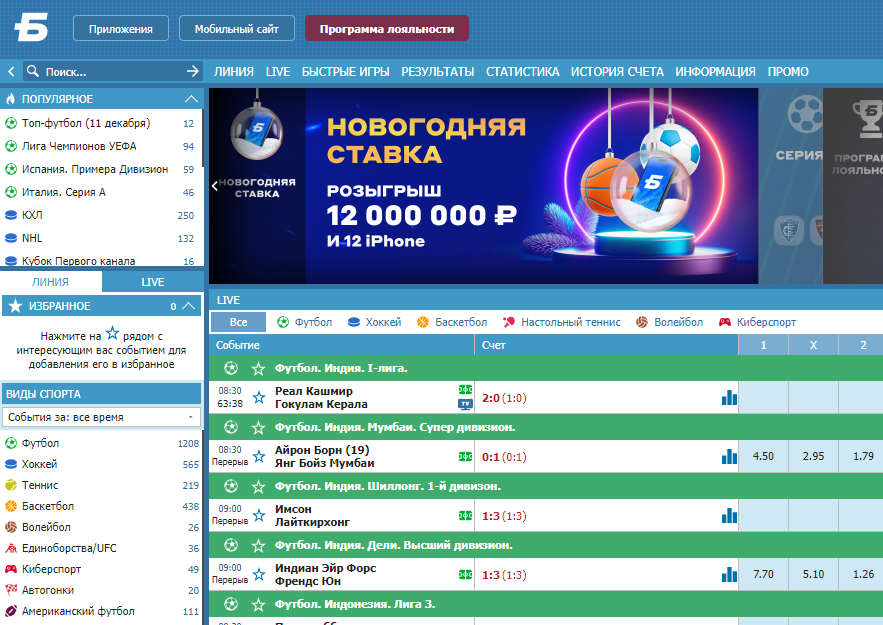Open Статистика in main menu
Image resolution: width=883 pixels, height=625 pixels.
pyautogui.click(x=523, y=72)
